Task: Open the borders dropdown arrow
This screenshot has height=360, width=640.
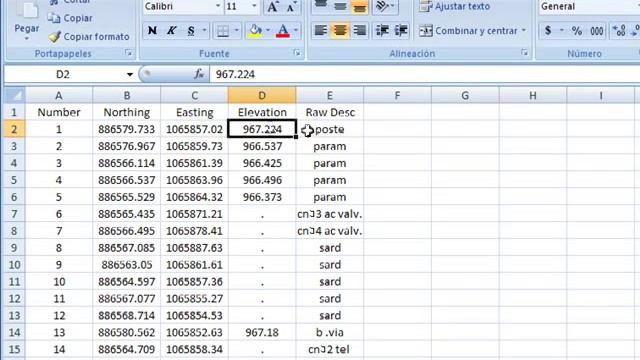Action: point(236,31)
